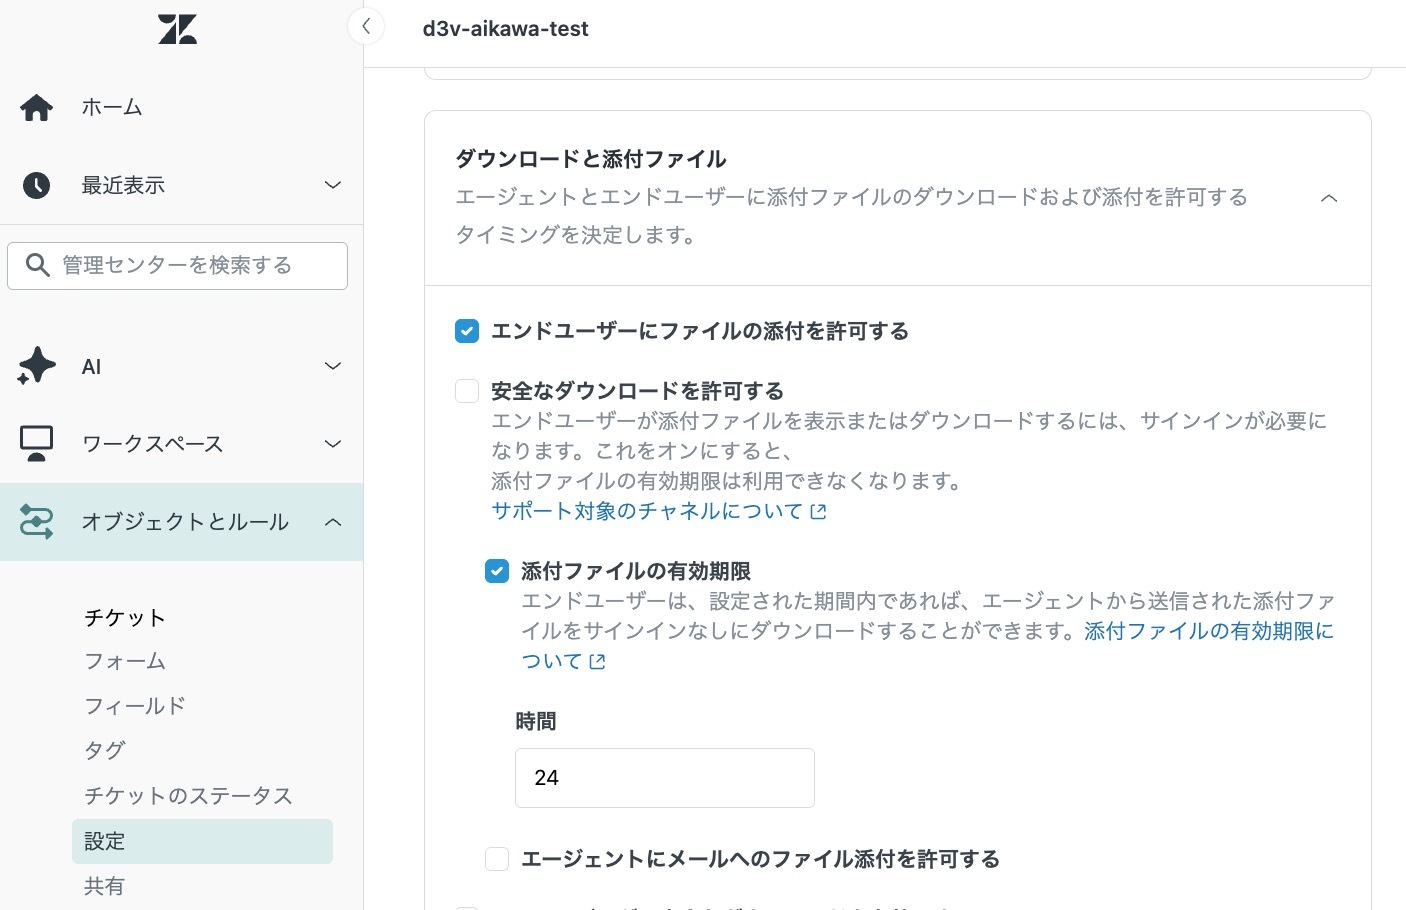The width and height of the screenshot is (1406, 910).
Task: Click the オブジェクトとルール arrows icon
Action: click(x=37, y=521)
